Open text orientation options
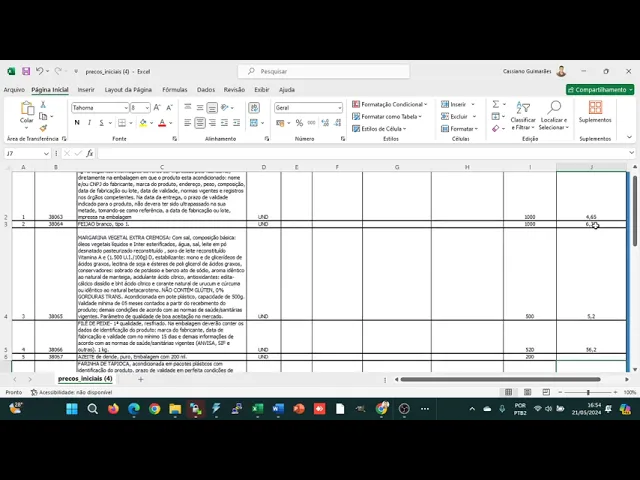Viewport: 640px width, 480px height. [227, 108]
